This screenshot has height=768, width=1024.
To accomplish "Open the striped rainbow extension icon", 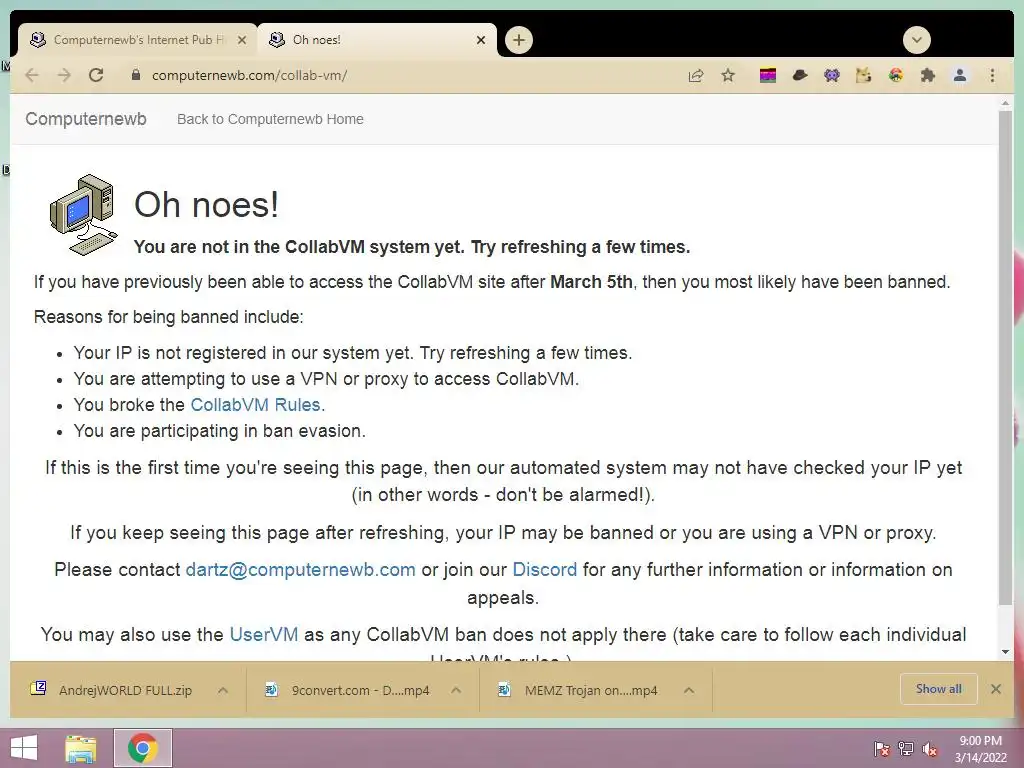I will (x=768, y=76).
